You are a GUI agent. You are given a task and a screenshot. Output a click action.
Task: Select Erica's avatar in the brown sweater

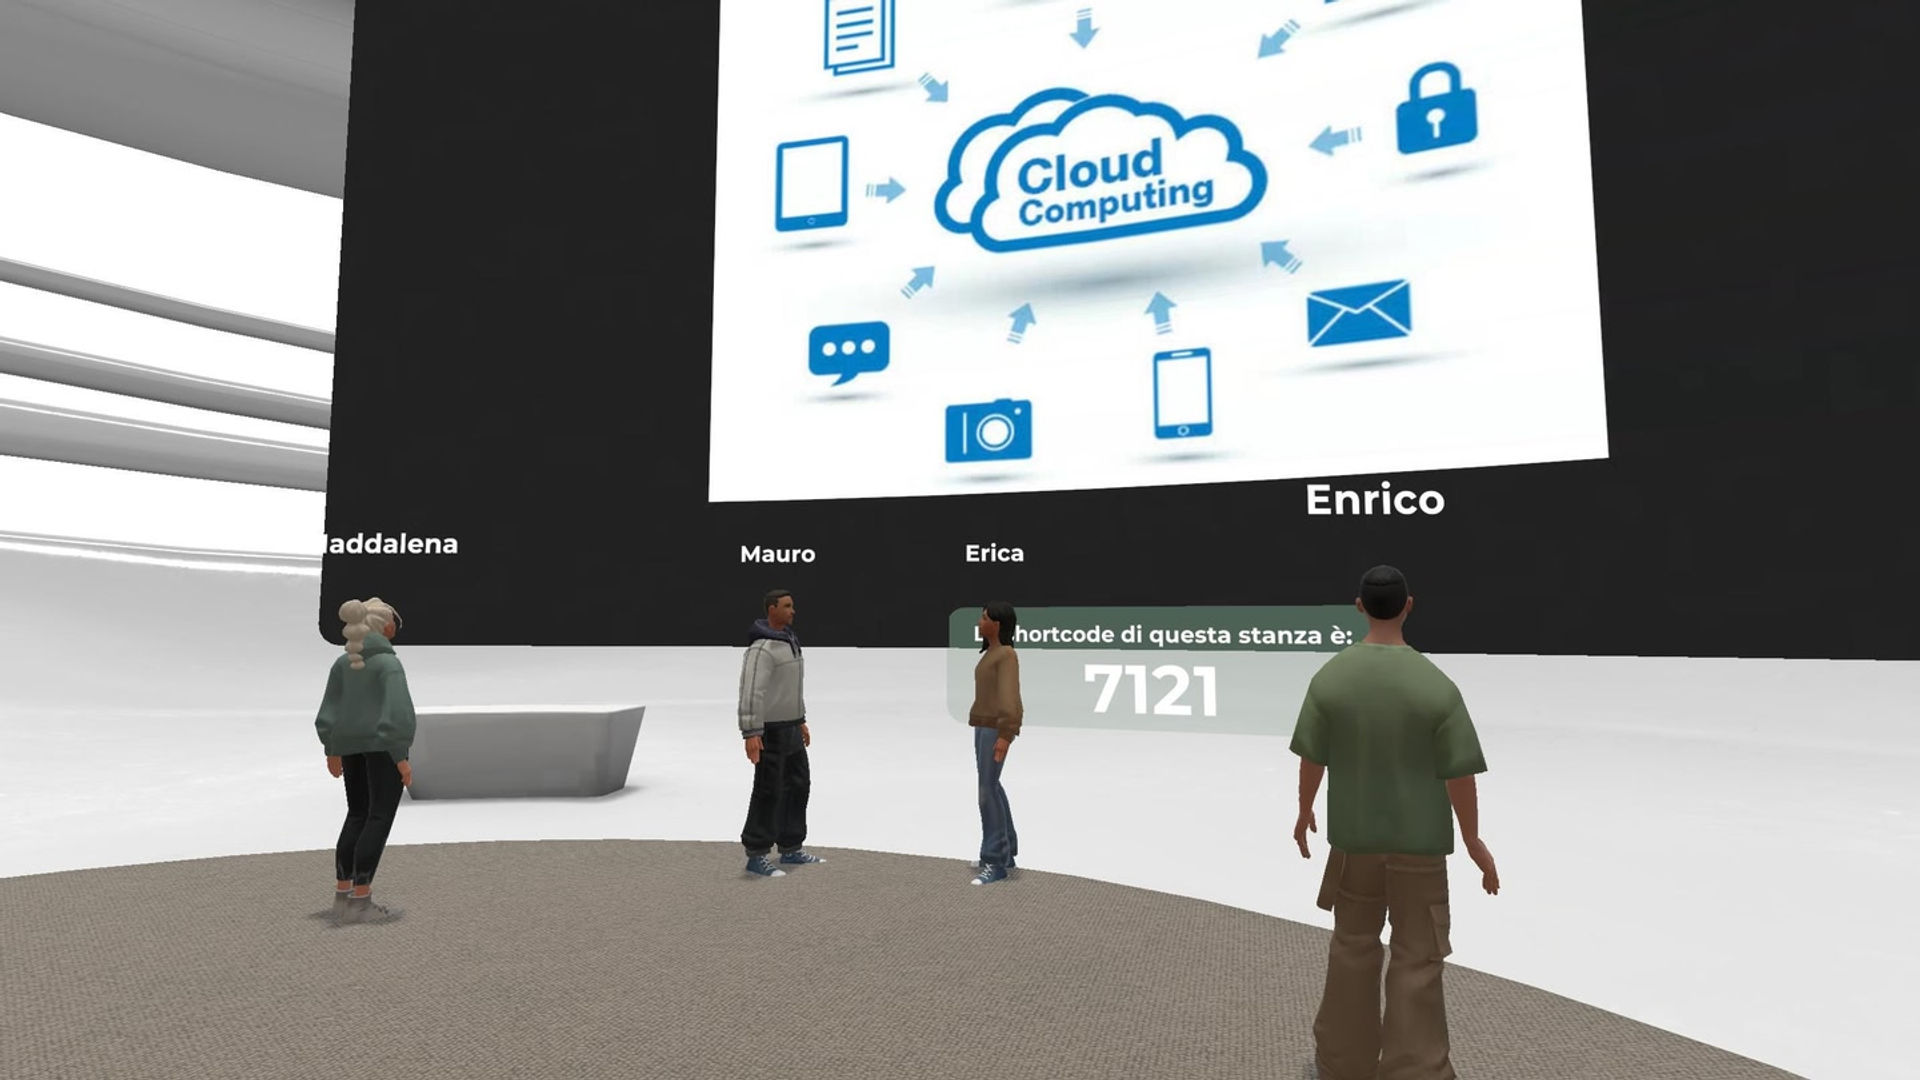pyautogui.click(x=995, y=743)
